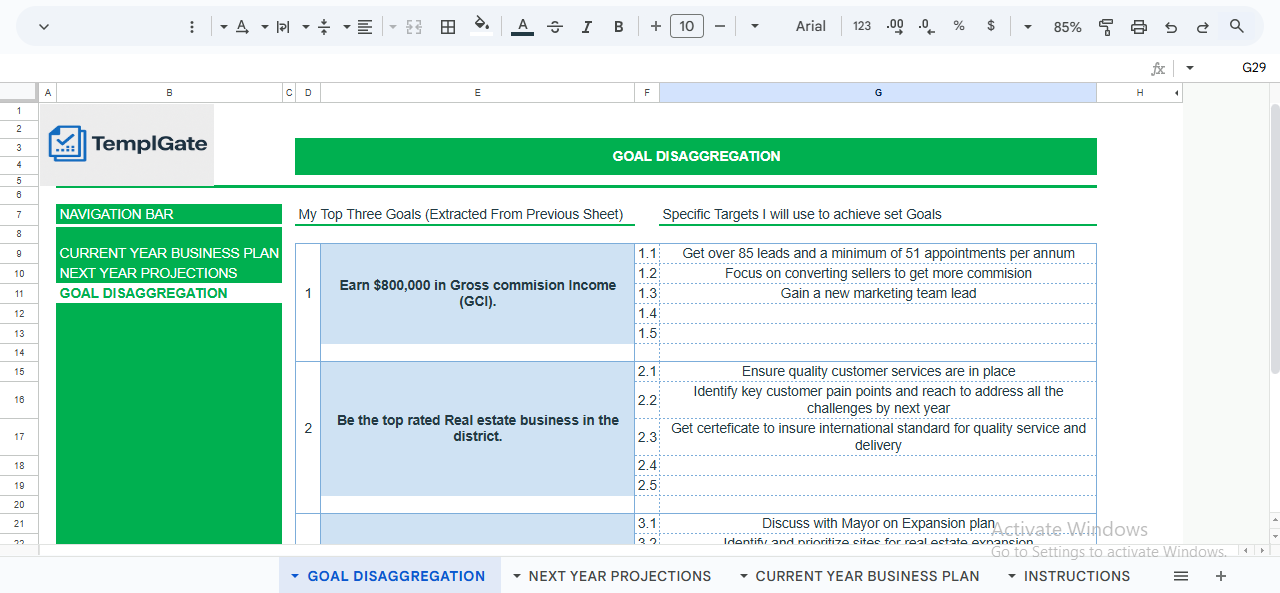Click the vertical align icon

(x=324, y=27)
